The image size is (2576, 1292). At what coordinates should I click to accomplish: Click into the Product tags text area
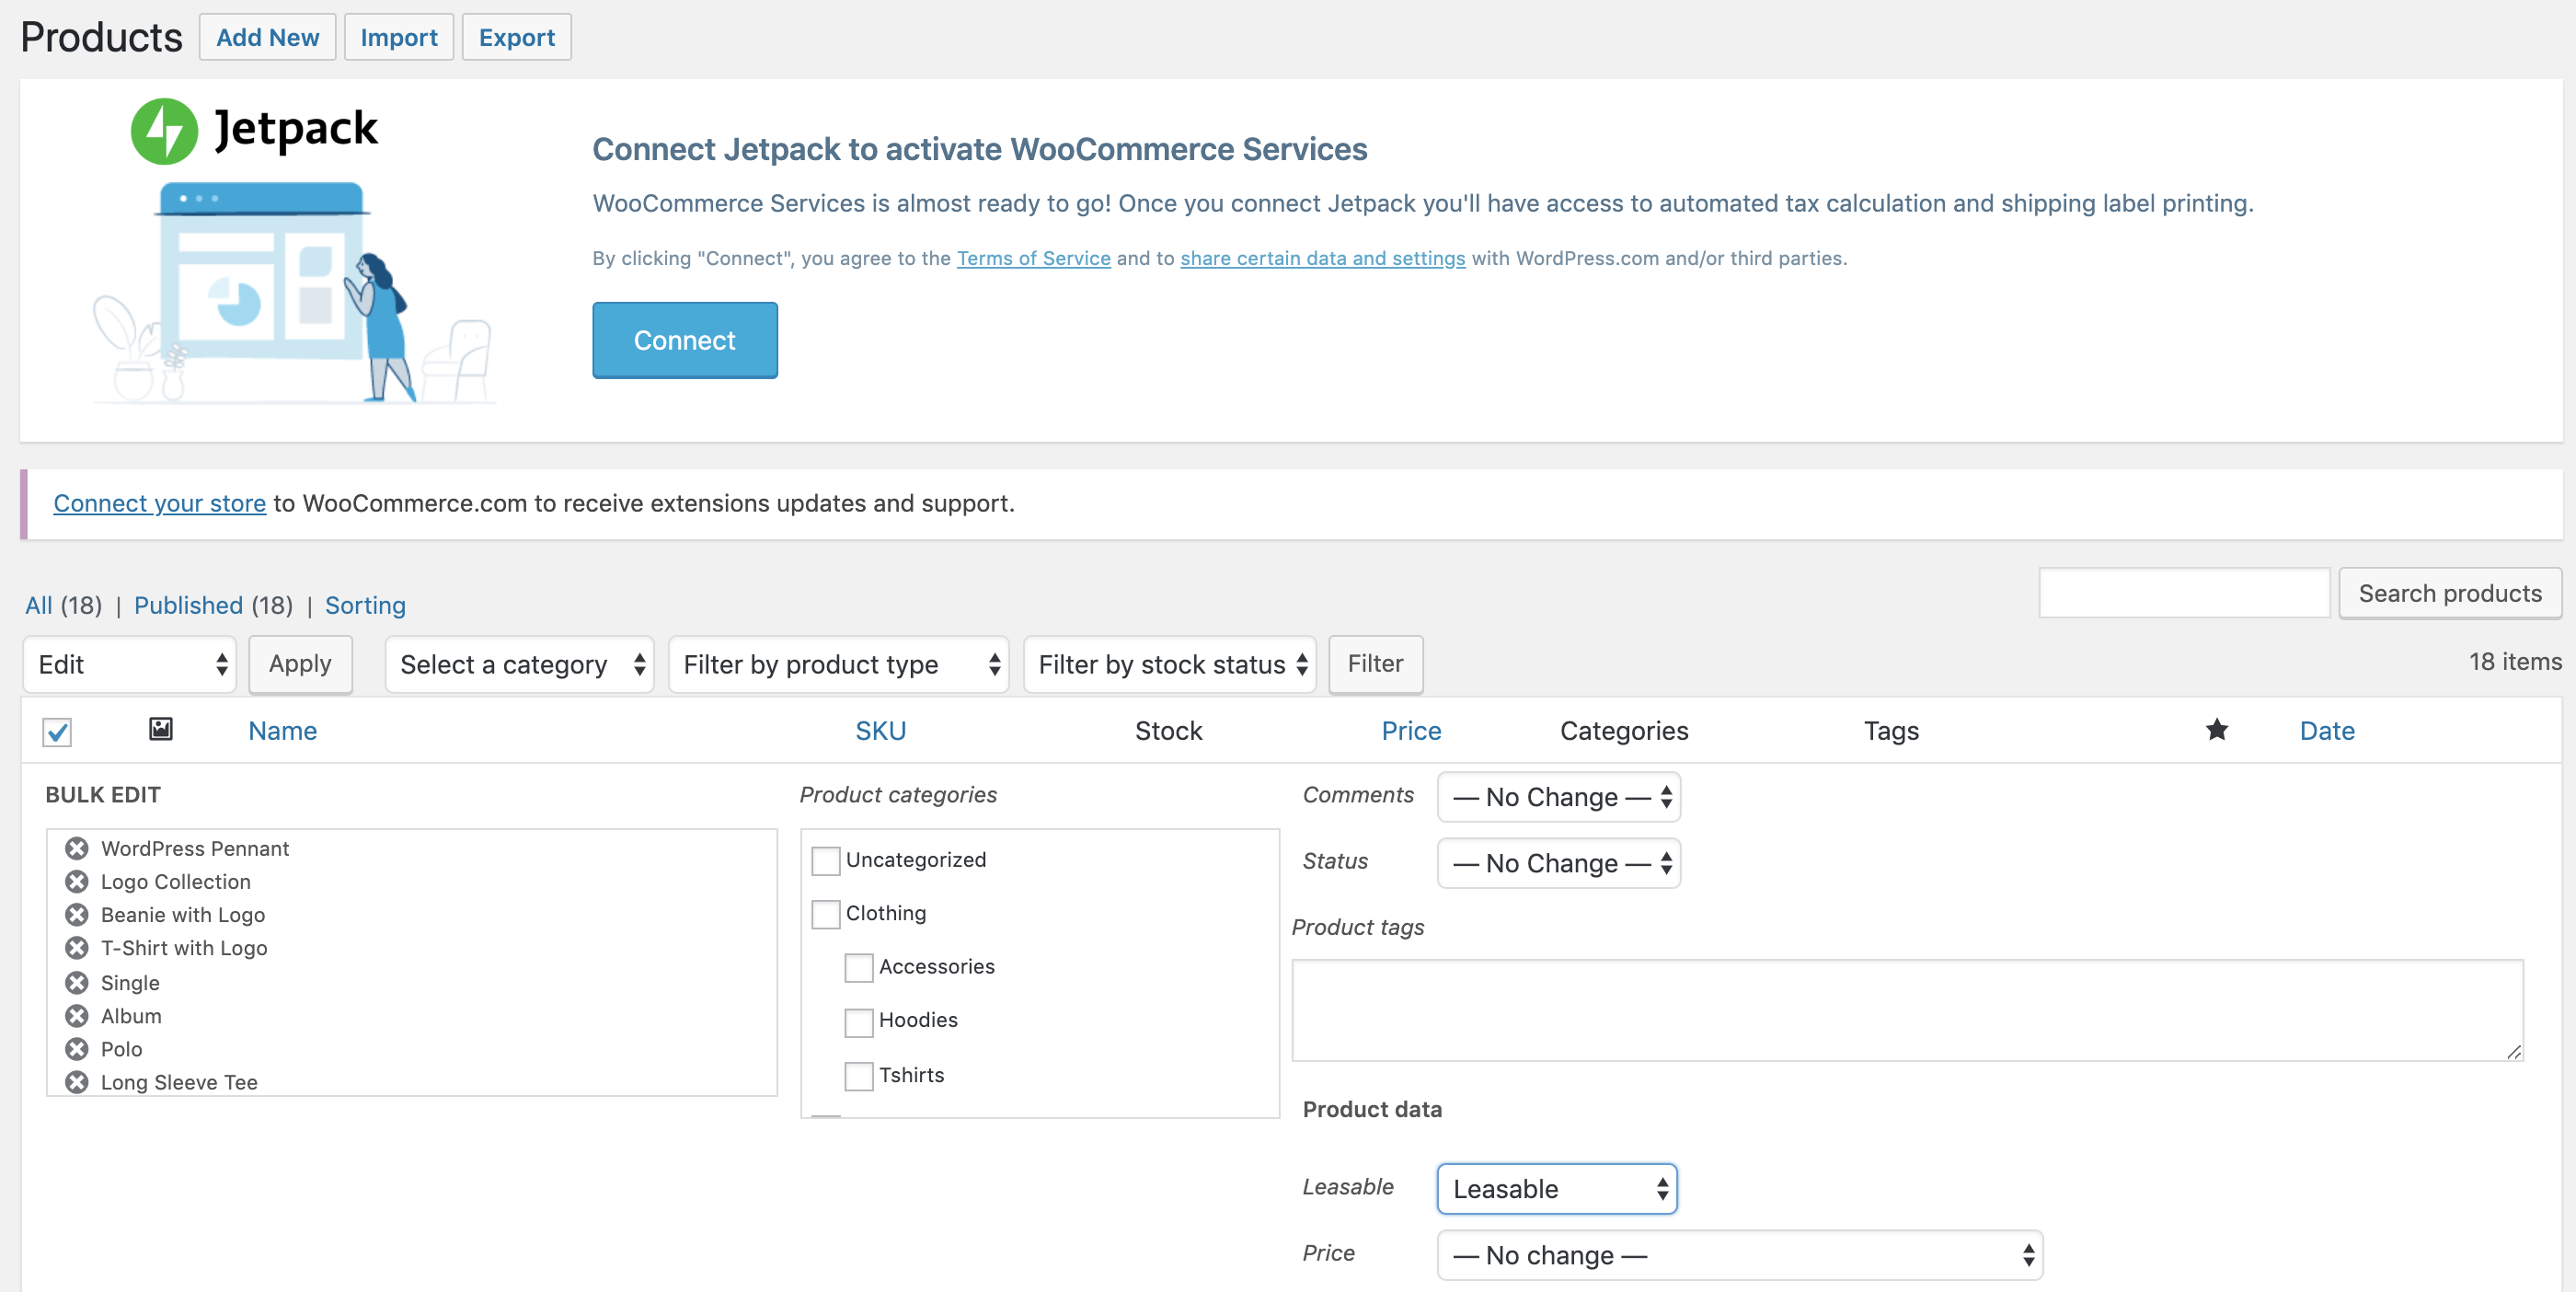coord(1906,1009)
